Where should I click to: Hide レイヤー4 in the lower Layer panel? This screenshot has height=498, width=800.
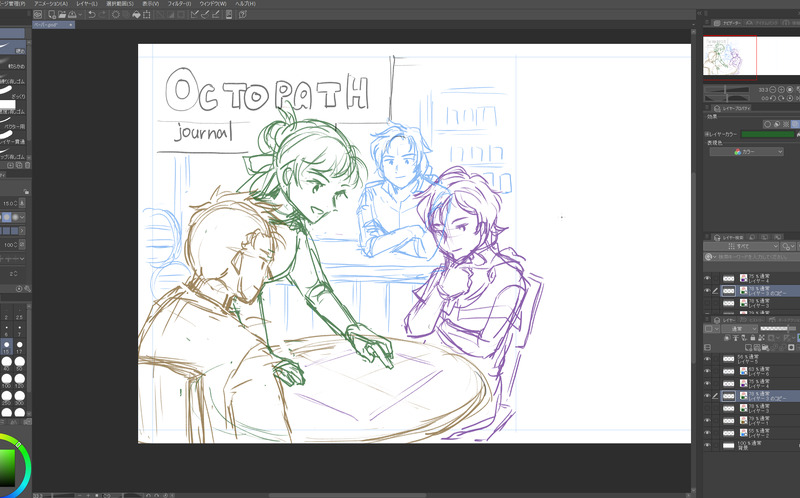[x=707, y=384]
